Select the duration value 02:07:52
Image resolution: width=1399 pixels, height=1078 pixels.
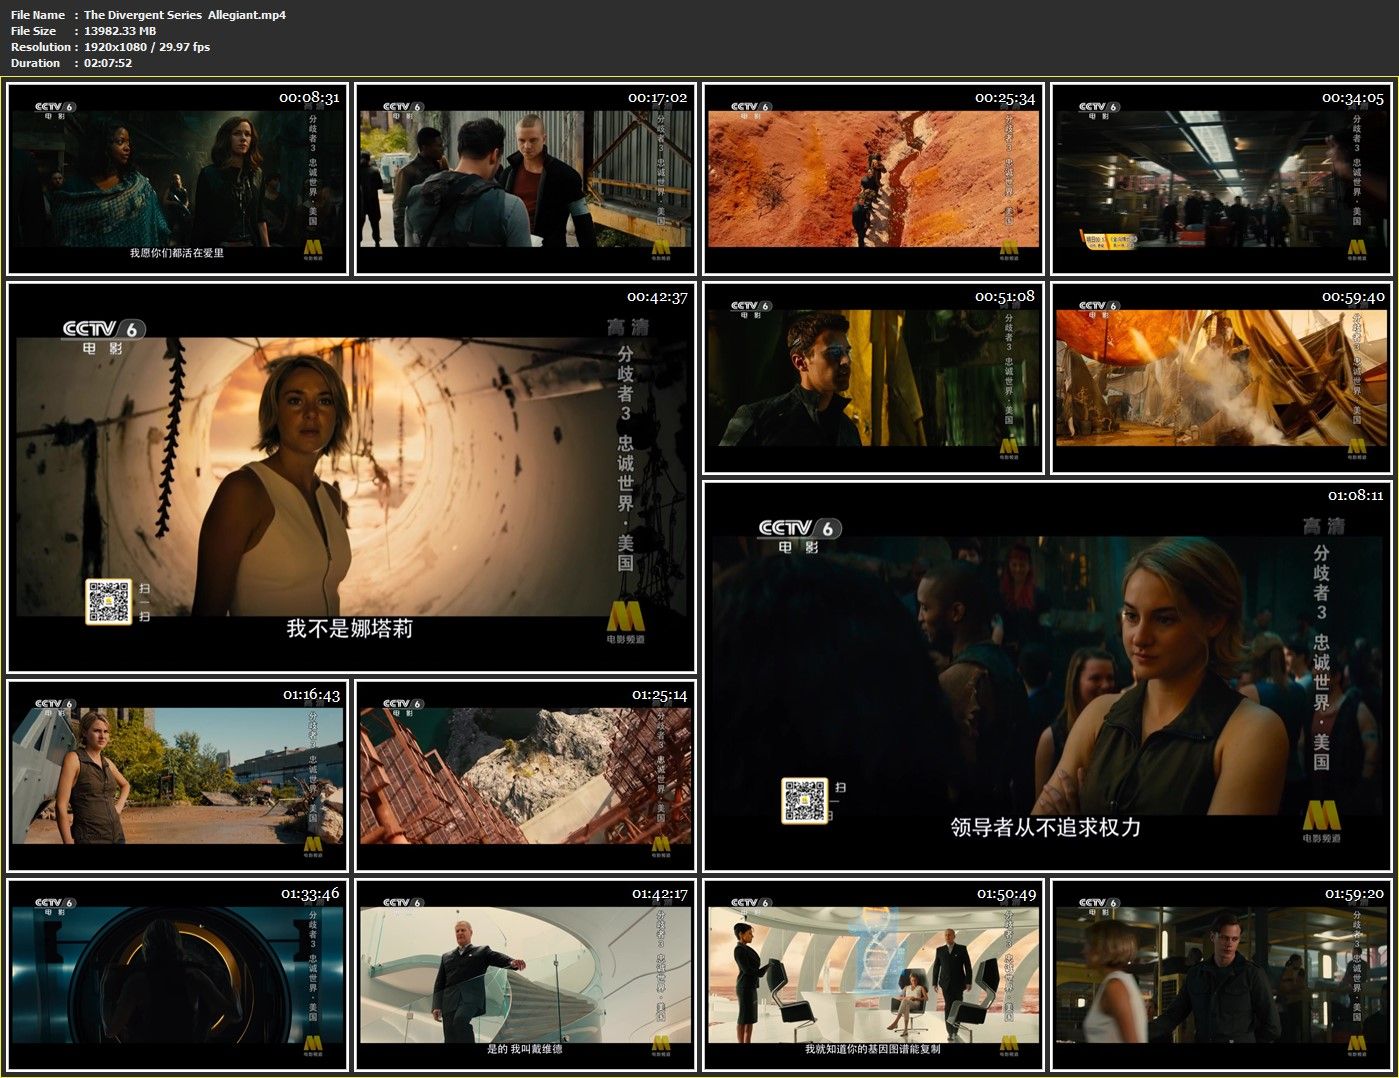[x=108, y=63]
